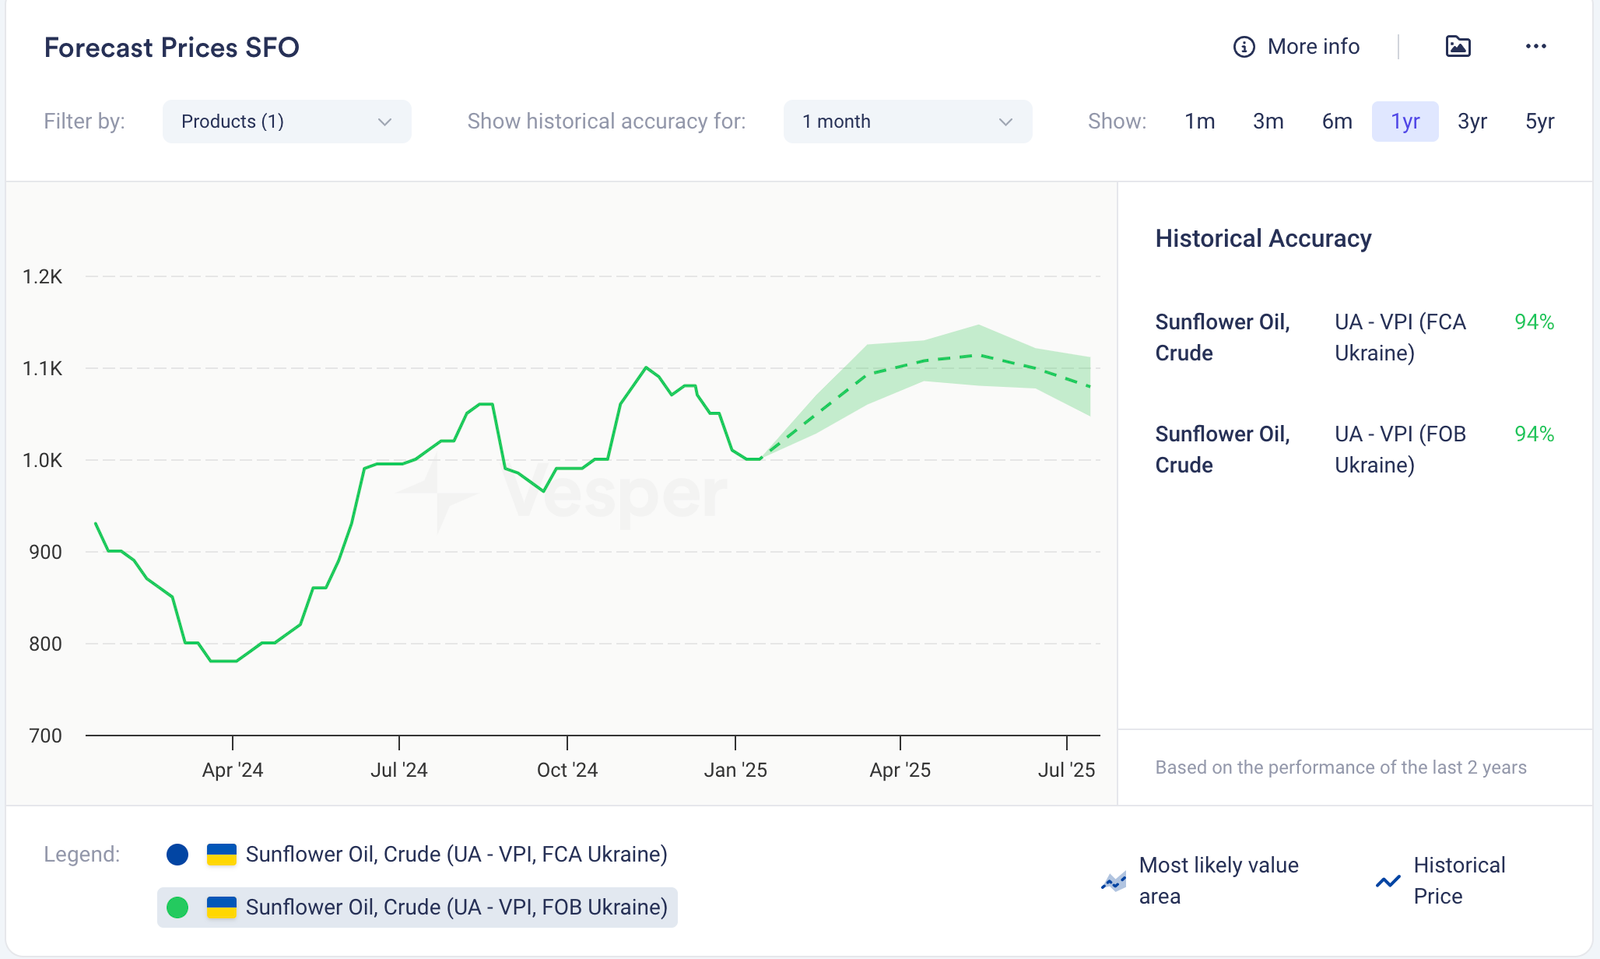Click the More info circle icon
1600x959 pixels.
pyautogui.click(x=1243, y=47)
